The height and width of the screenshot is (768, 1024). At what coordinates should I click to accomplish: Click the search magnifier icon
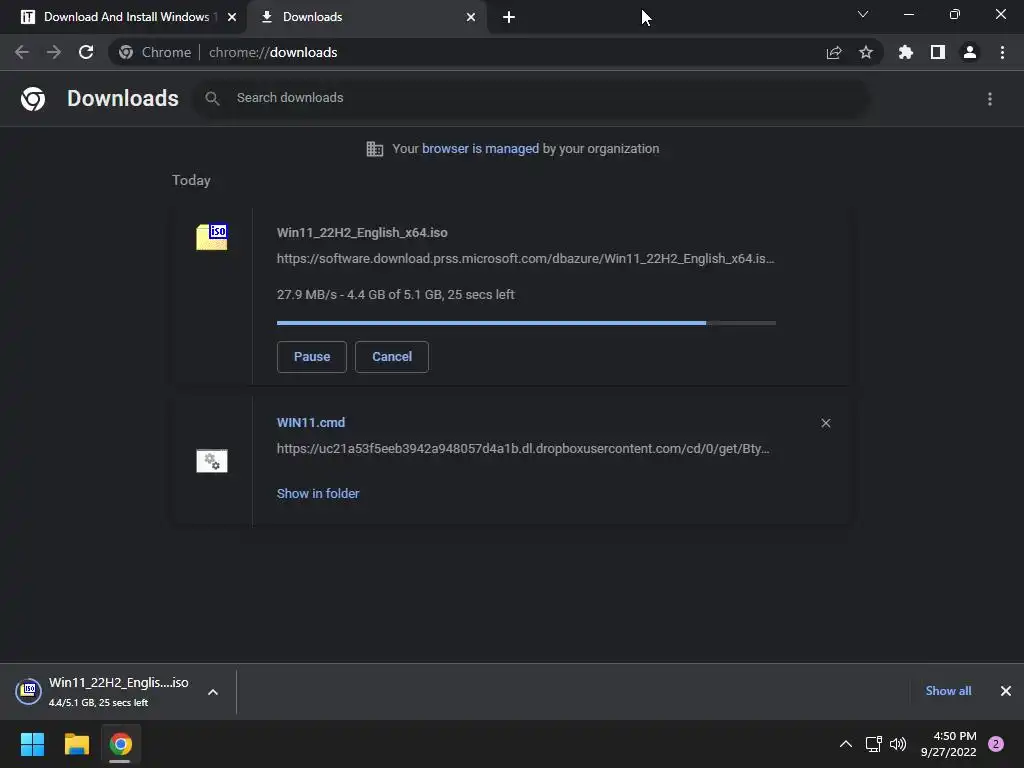click(x=212, y=99)
